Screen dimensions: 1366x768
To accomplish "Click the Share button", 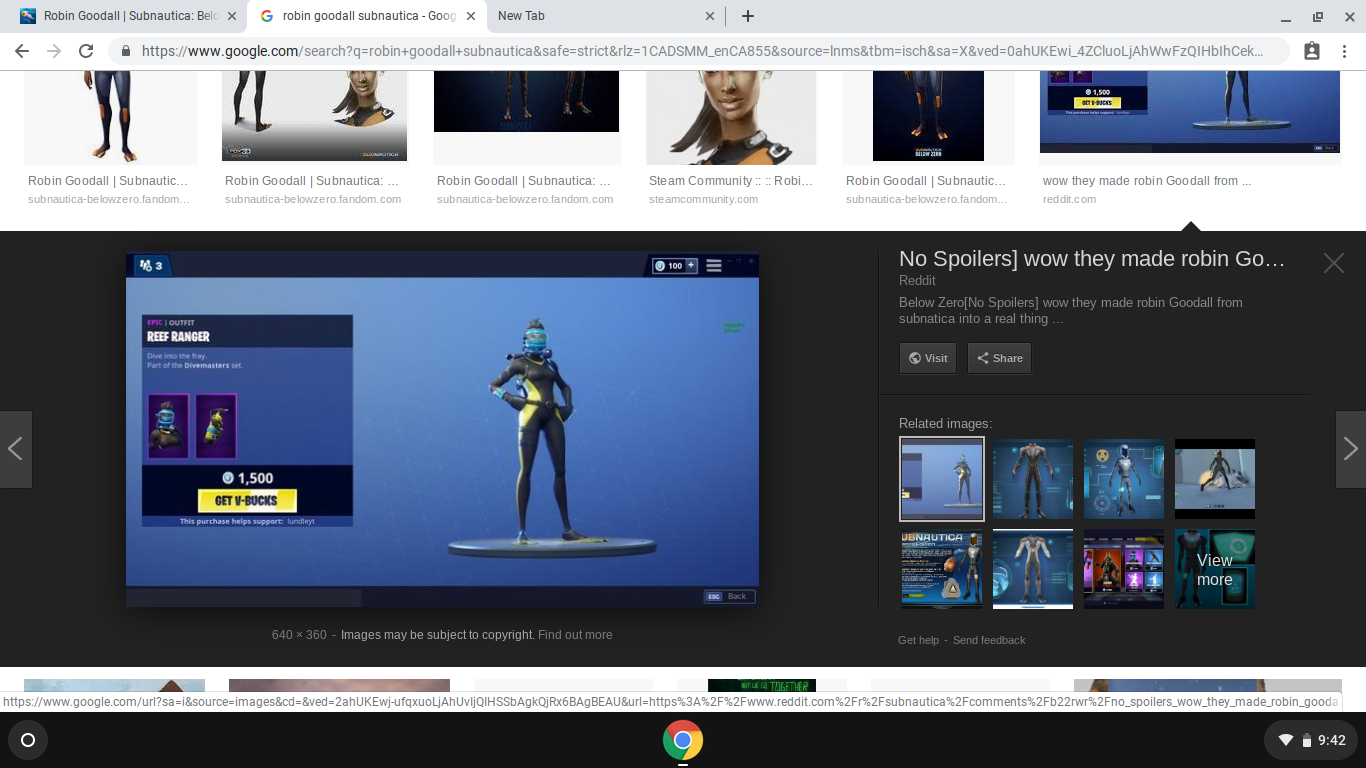I will 999,358.
